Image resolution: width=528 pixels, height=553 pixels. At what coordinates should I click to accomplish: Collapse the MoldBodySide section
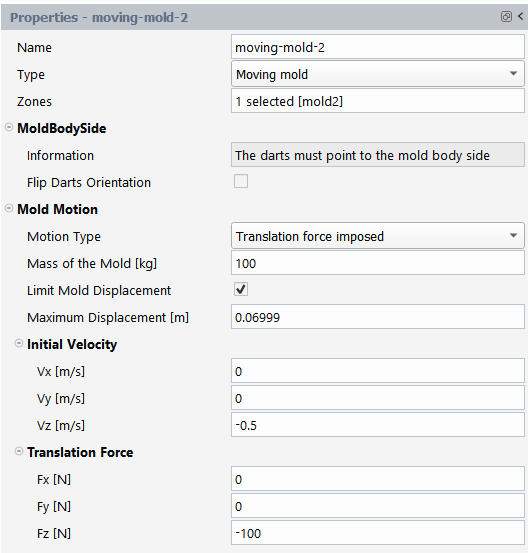pyautogui.click(x=9, y=127)
